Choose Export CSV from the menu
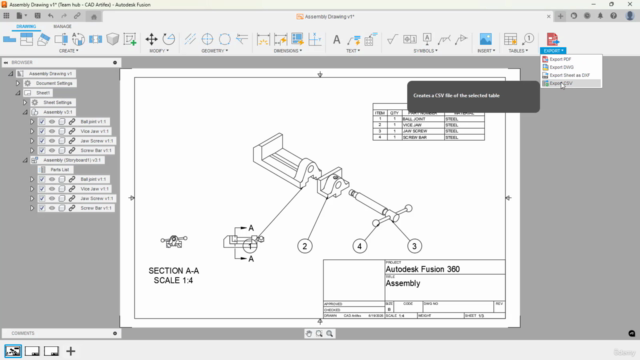640x360 pixels. [571, 83]
